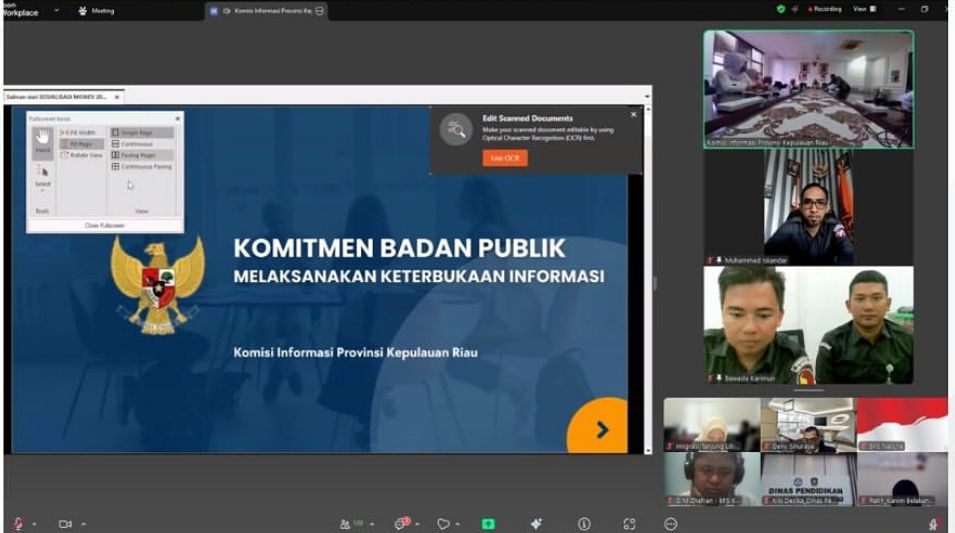Click Rotate View in the fullscreen tools
This screenshot has width=955, height=533.
[x=82, y=155]
